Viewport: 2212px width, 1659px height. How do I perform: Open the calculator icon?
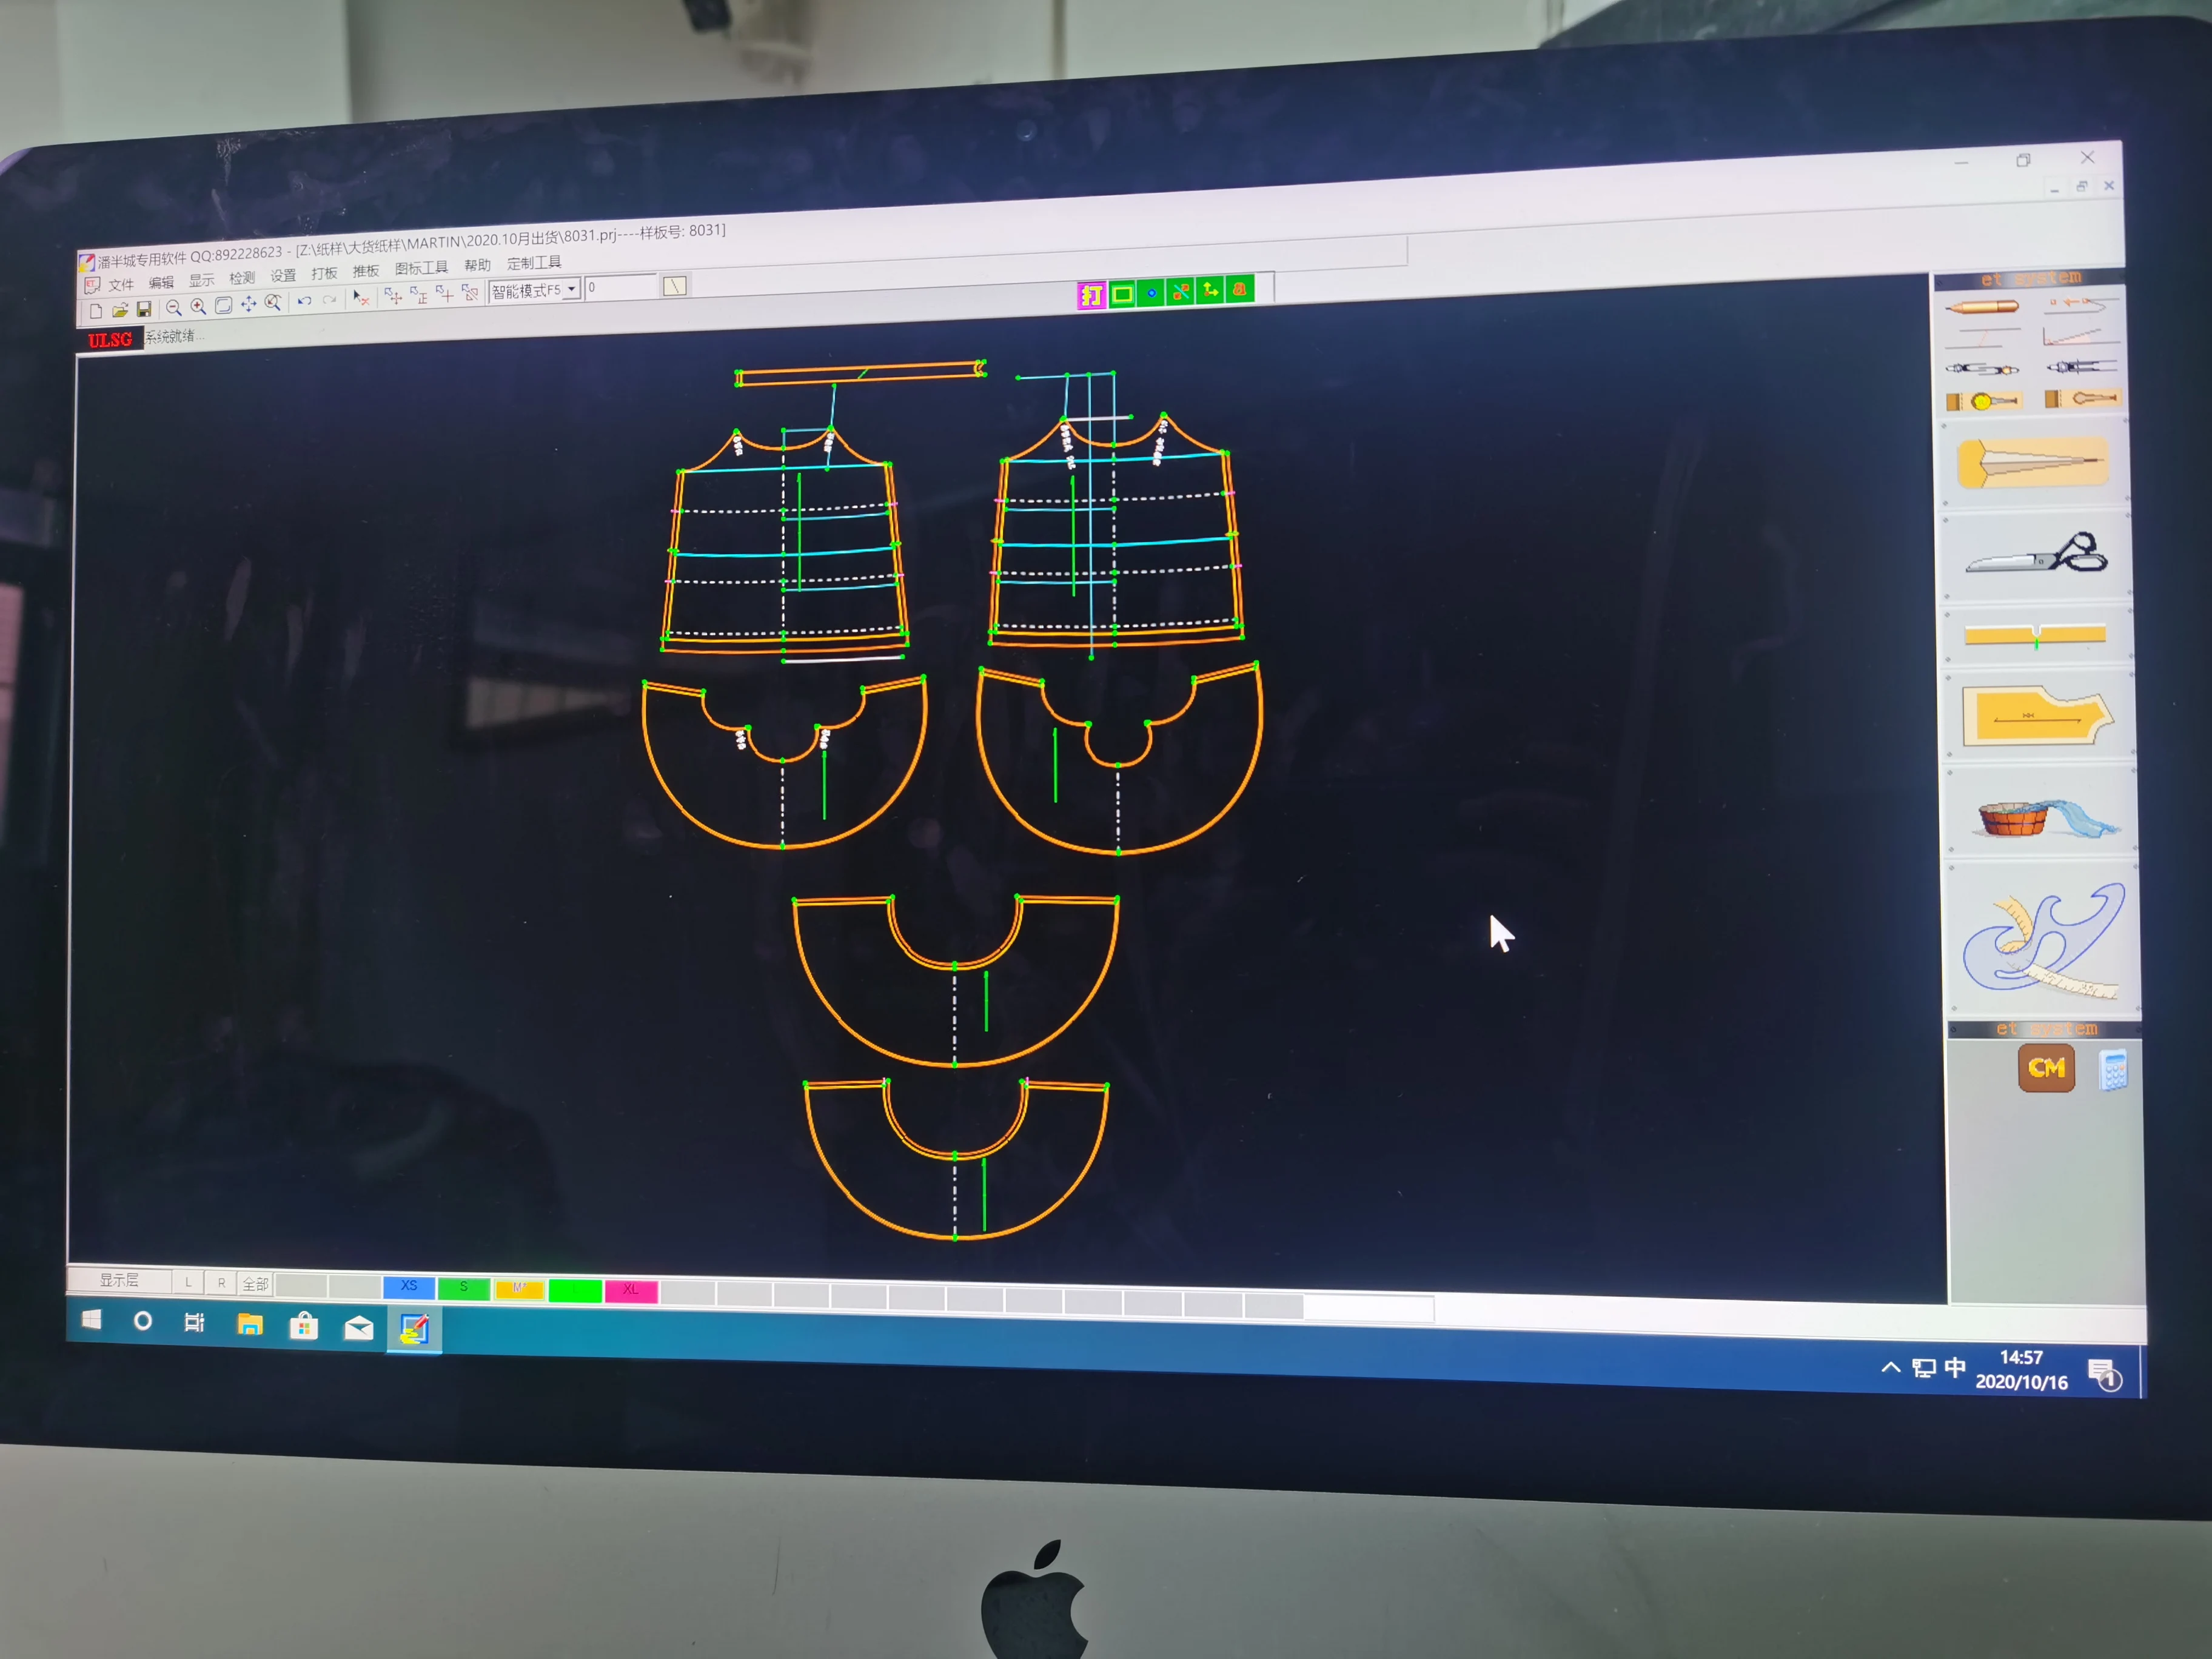[2112, 1071]
